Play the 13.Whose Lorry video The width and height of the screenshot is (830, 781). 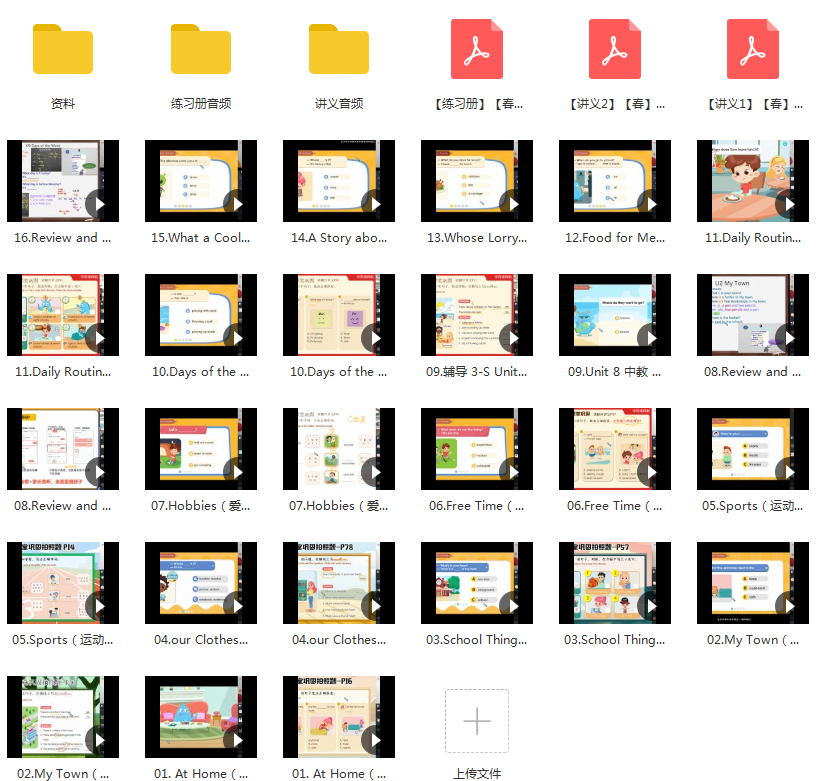pyautogui.click(x=477, y=181)
